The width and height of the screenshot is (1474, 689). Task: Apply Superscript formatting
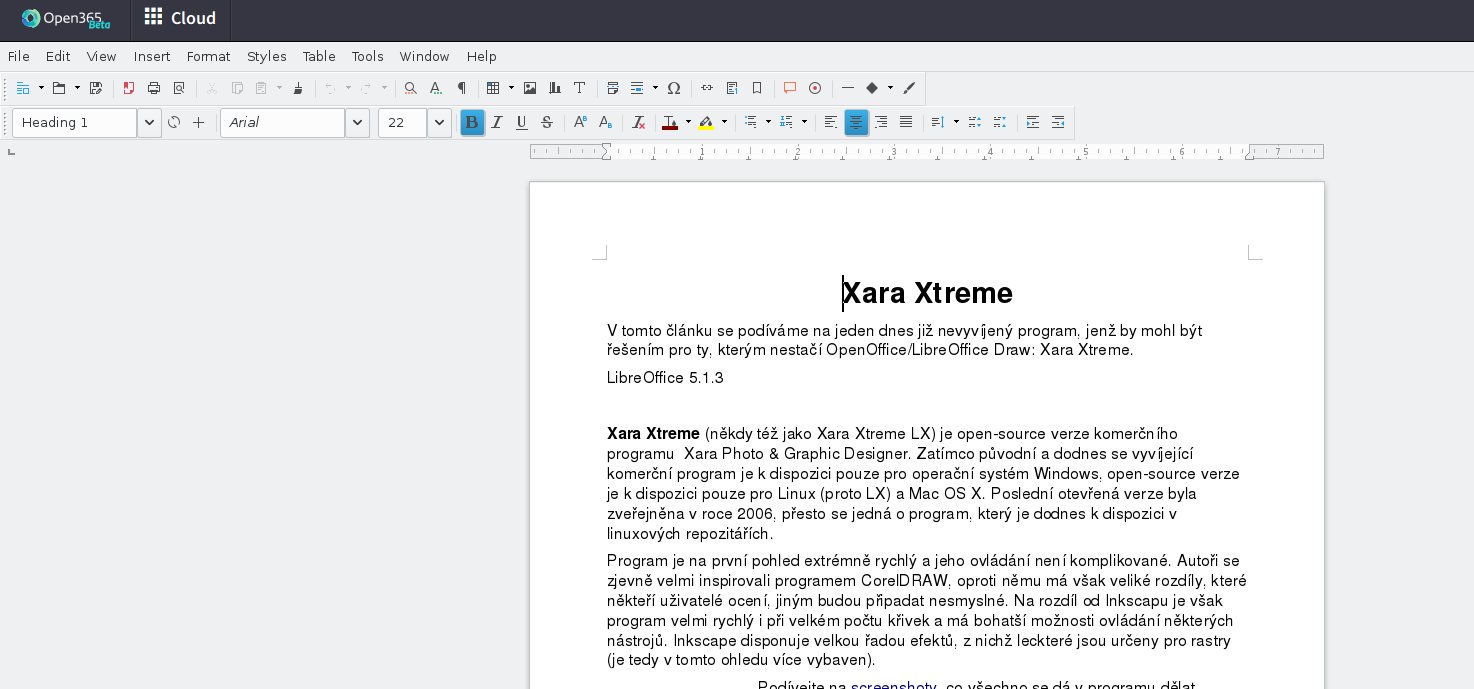[580, 122]
